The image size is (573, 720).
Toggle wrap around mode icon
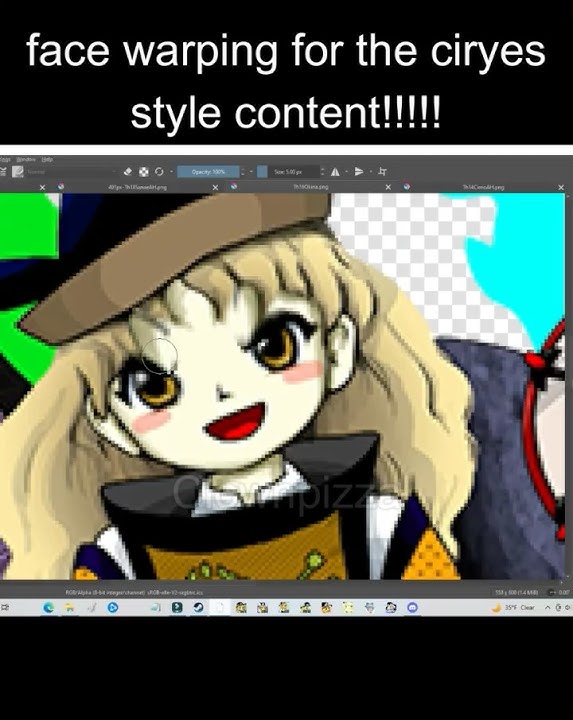(x=382, y=172)
